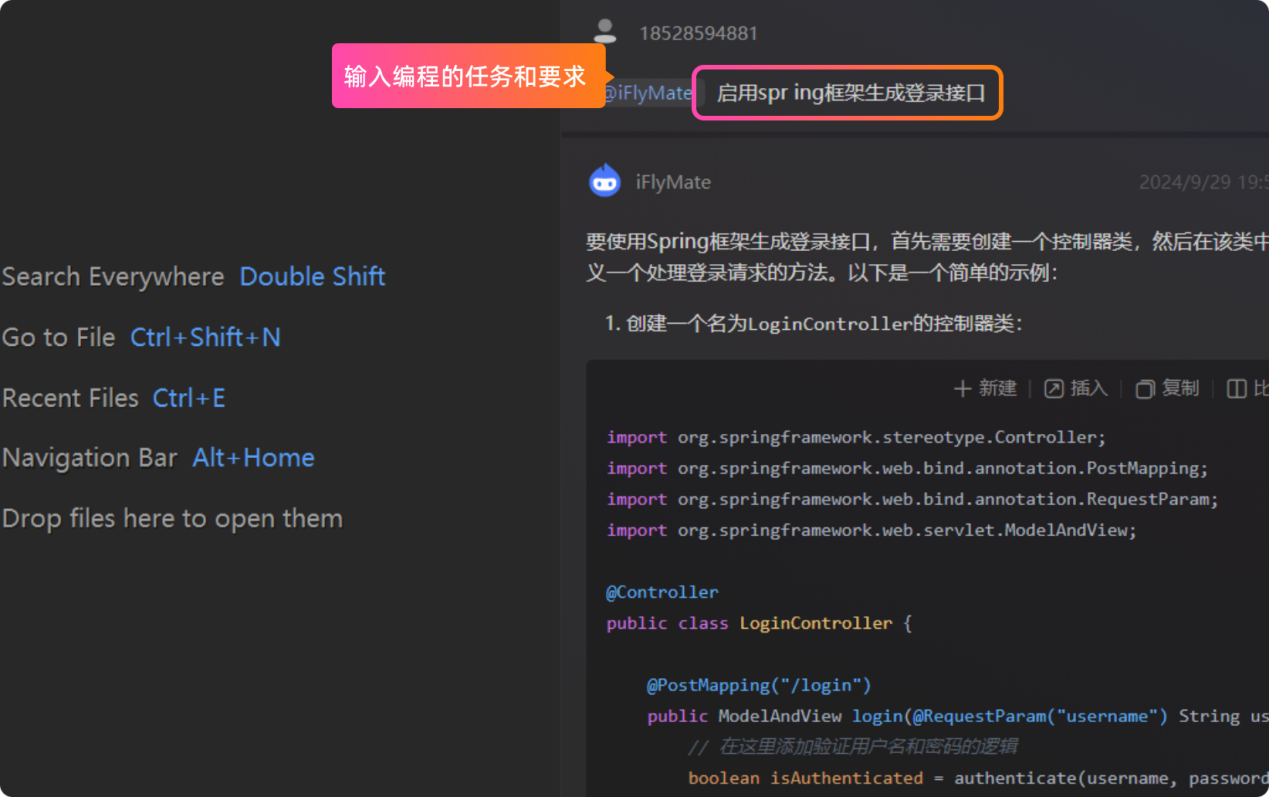Image resolution: width=1269 pixels, height=797 pixels.
Task: Click the public ModelAndView login method line
Action: pyautogui.click(x=957, y=716)
